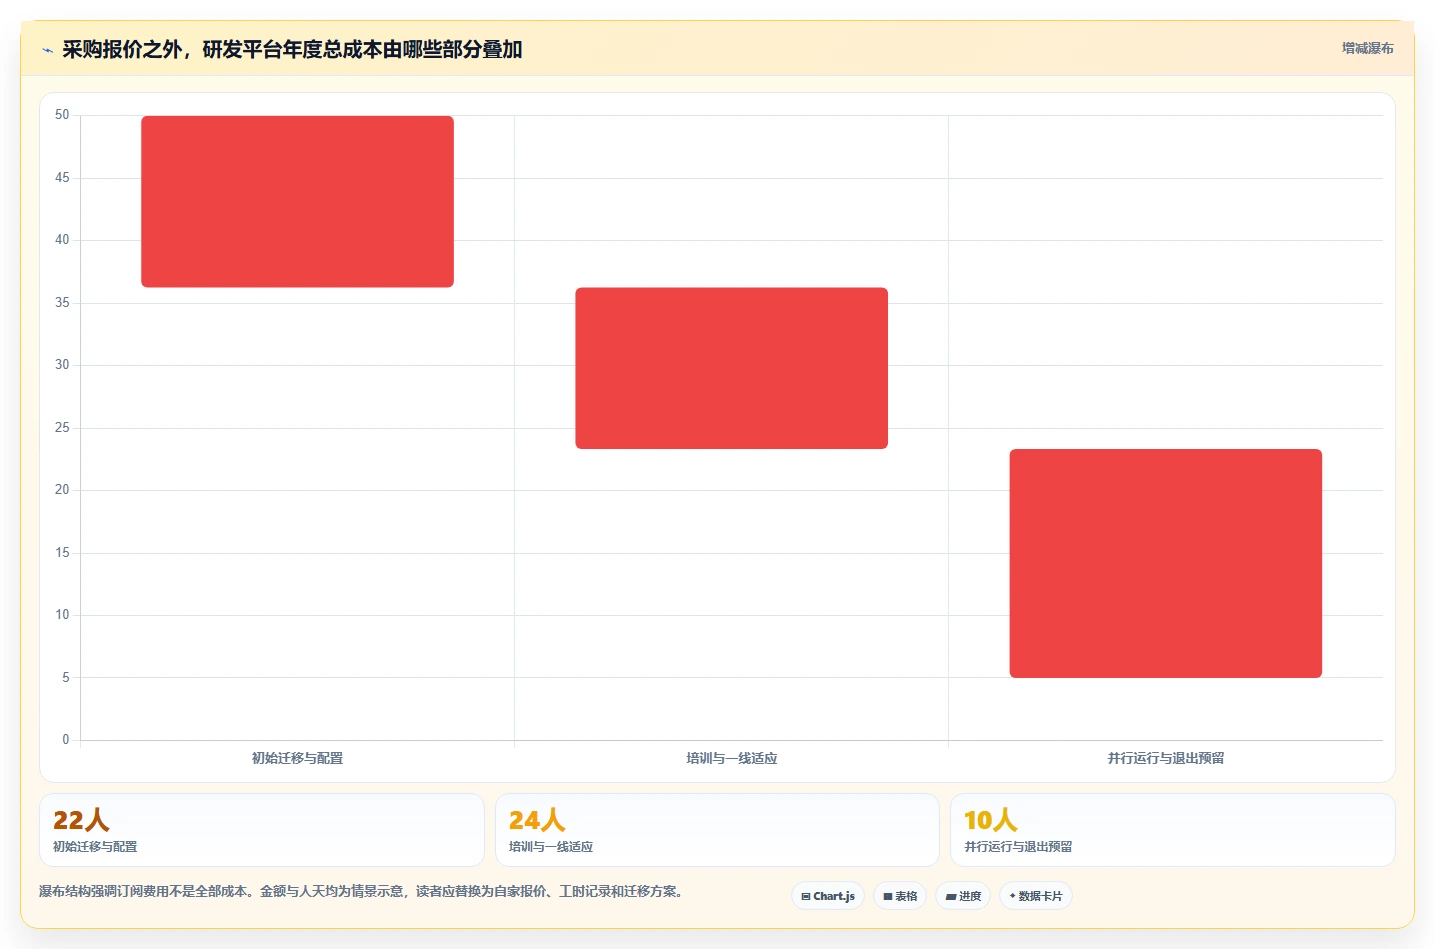Click the red 培训与一线适应 waterfall bar
The image size is (1435, 949).
coord(731,368)
